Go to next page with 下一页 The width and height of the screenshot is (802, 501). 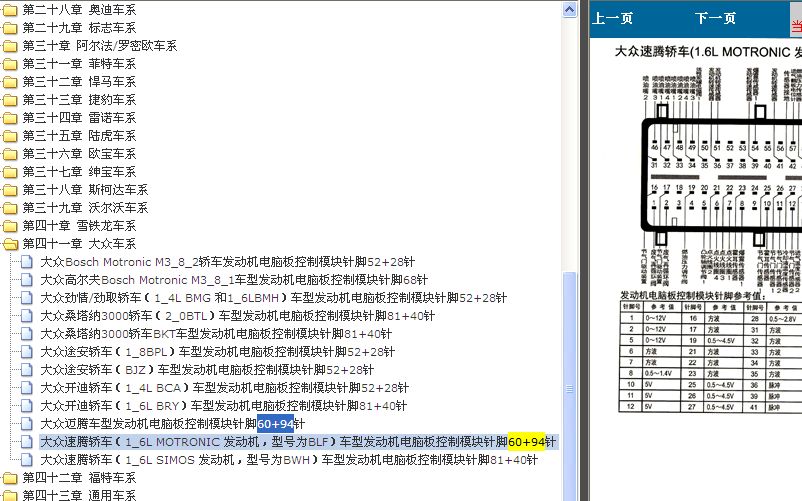[x=715, y=18]
